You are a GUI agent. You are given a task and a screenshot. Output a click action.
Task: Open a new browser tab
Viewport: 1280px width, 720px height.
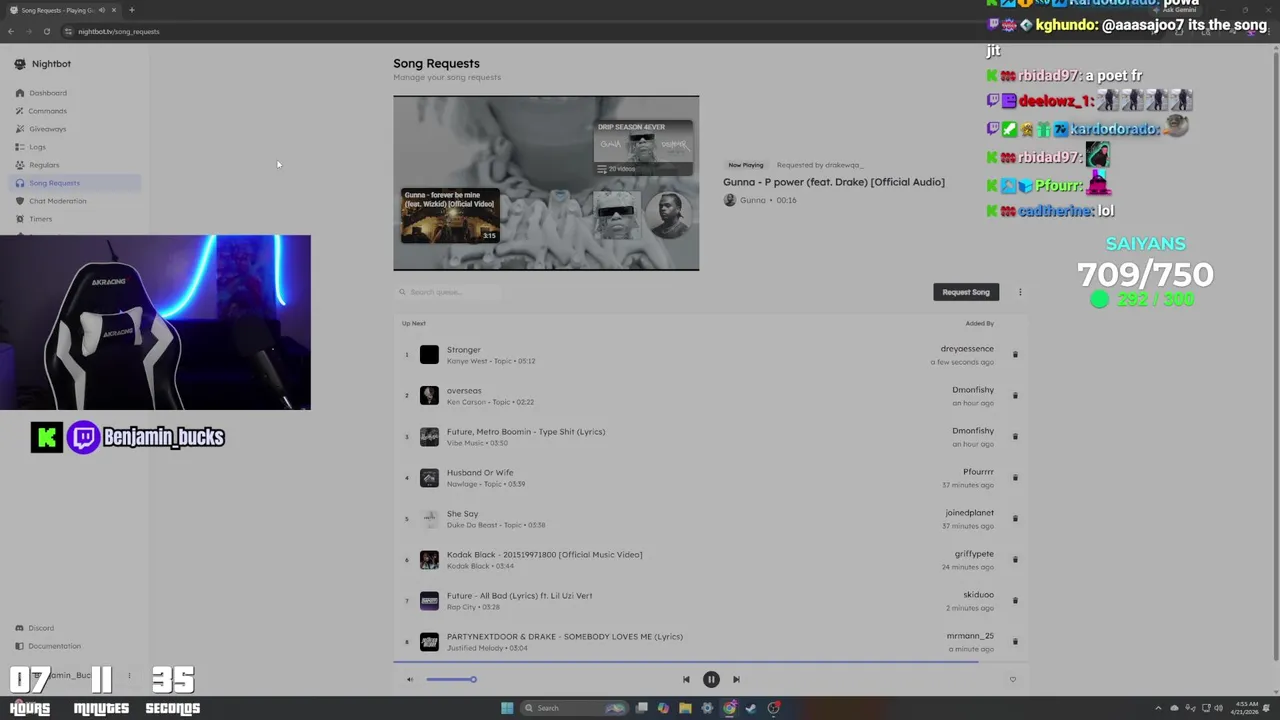coord(131,10)
